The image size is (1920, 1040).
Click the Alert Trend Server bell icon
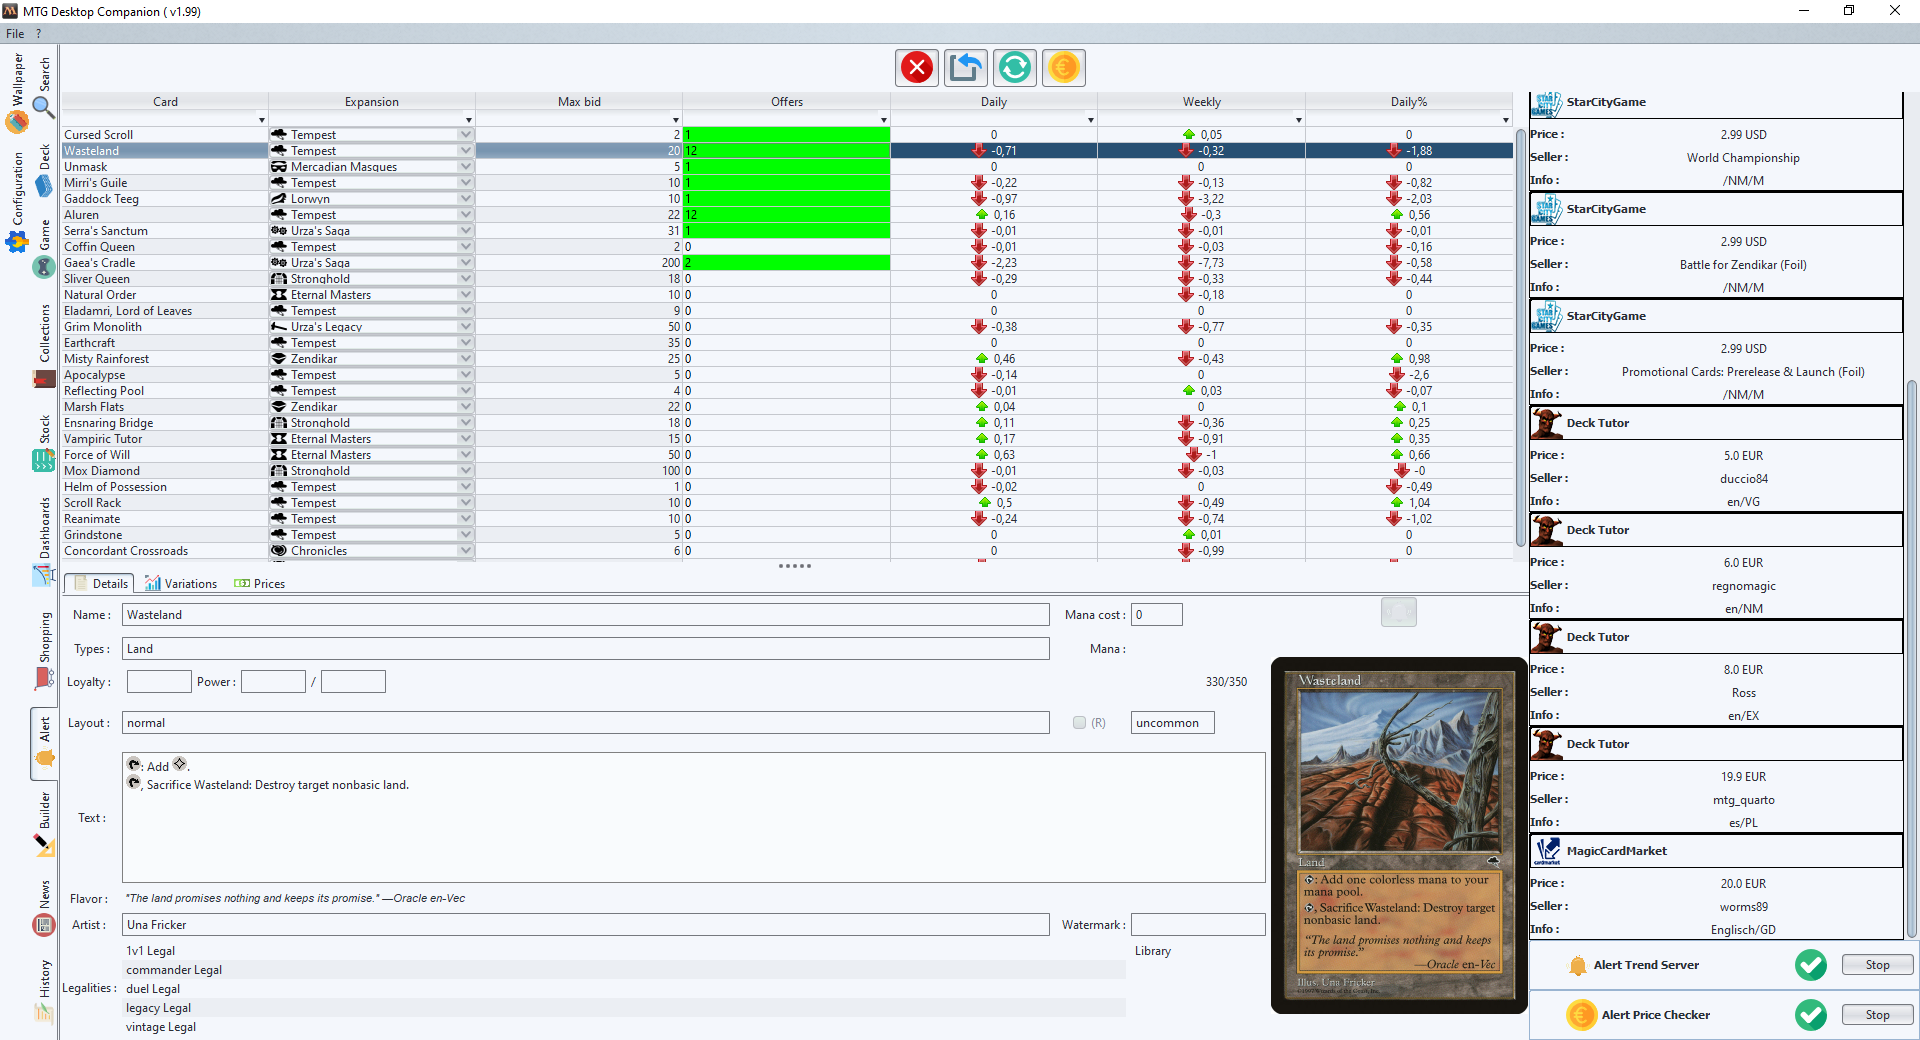point(1578,965)
